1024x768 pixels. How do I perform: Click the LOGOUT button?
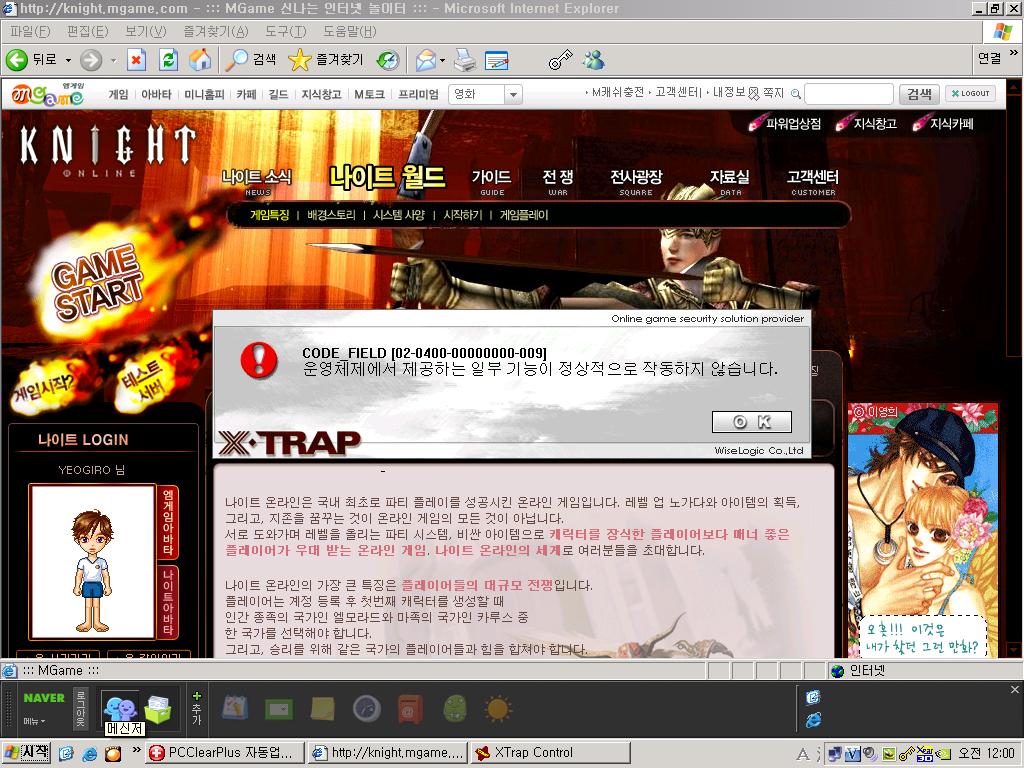tap(970, 93)
